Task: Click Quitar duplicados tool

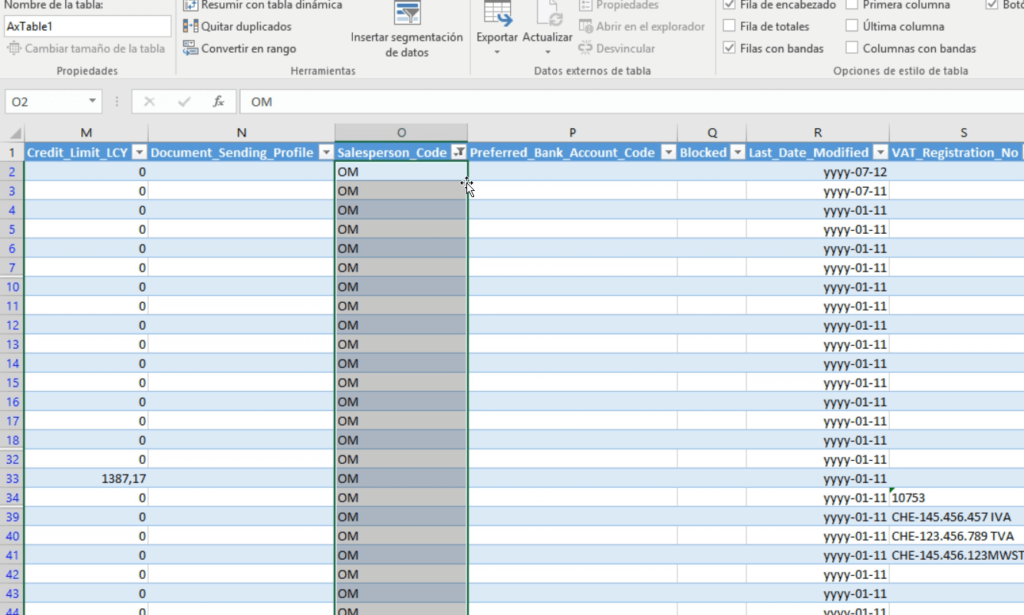Action: pyautogui.click(x=238, y=27)
